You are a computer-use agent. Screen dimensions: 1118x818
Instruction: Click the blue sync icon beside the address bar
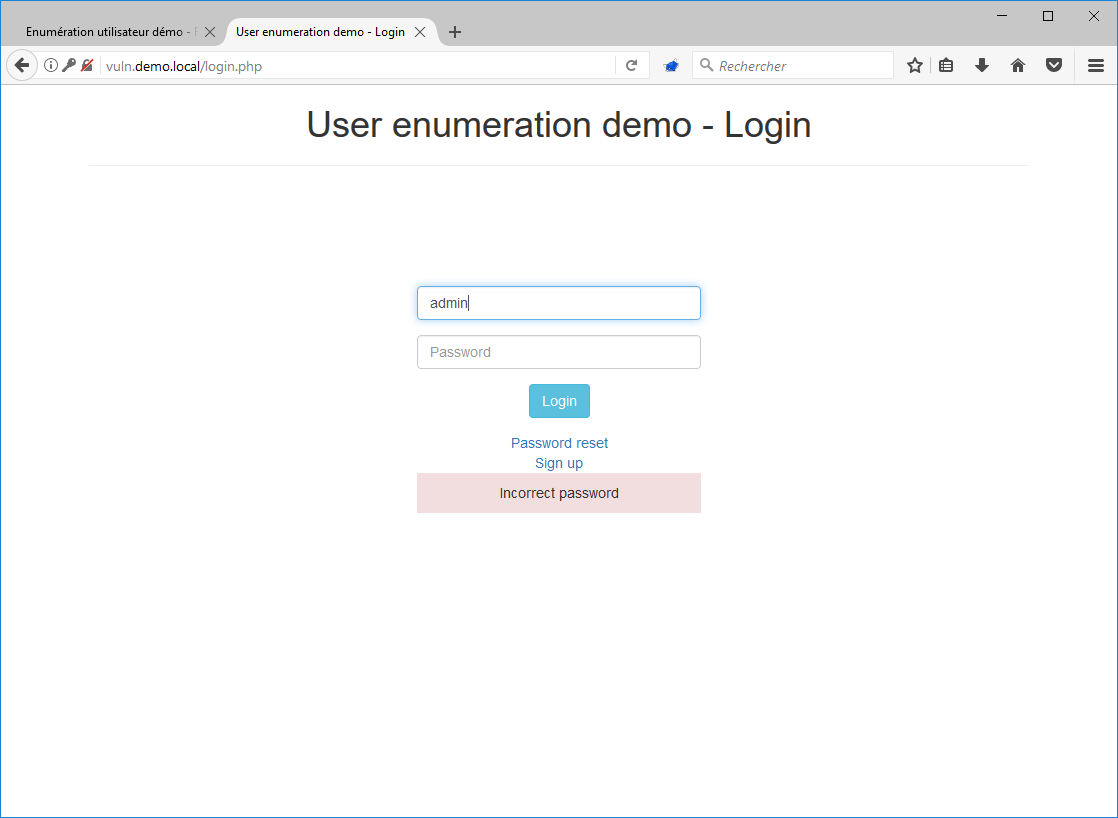point(671,64)
